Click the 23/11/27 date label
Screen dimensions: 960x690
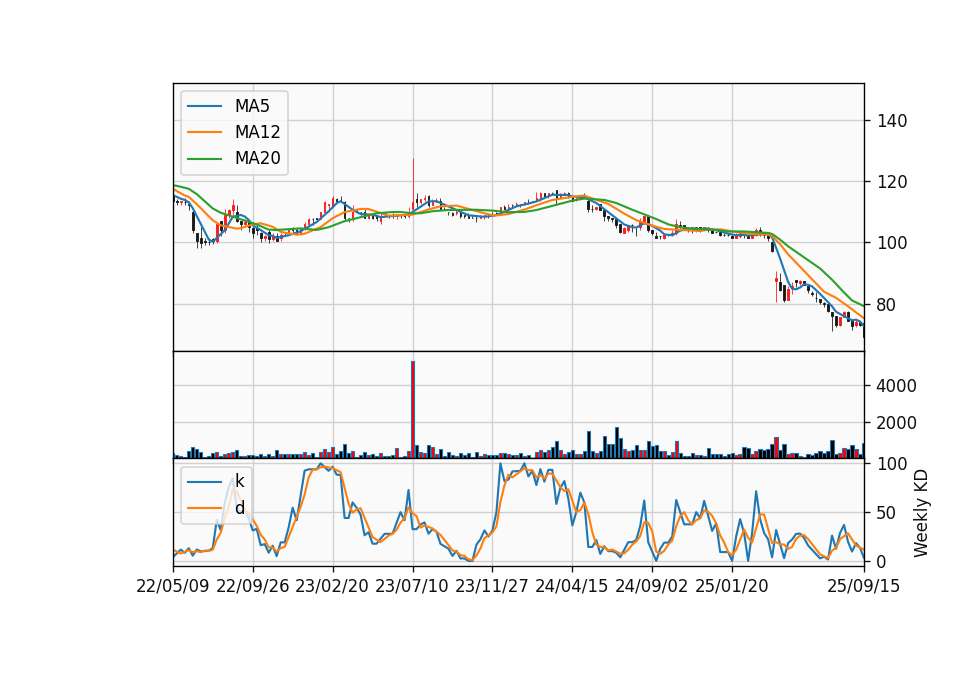coord(492,586)
